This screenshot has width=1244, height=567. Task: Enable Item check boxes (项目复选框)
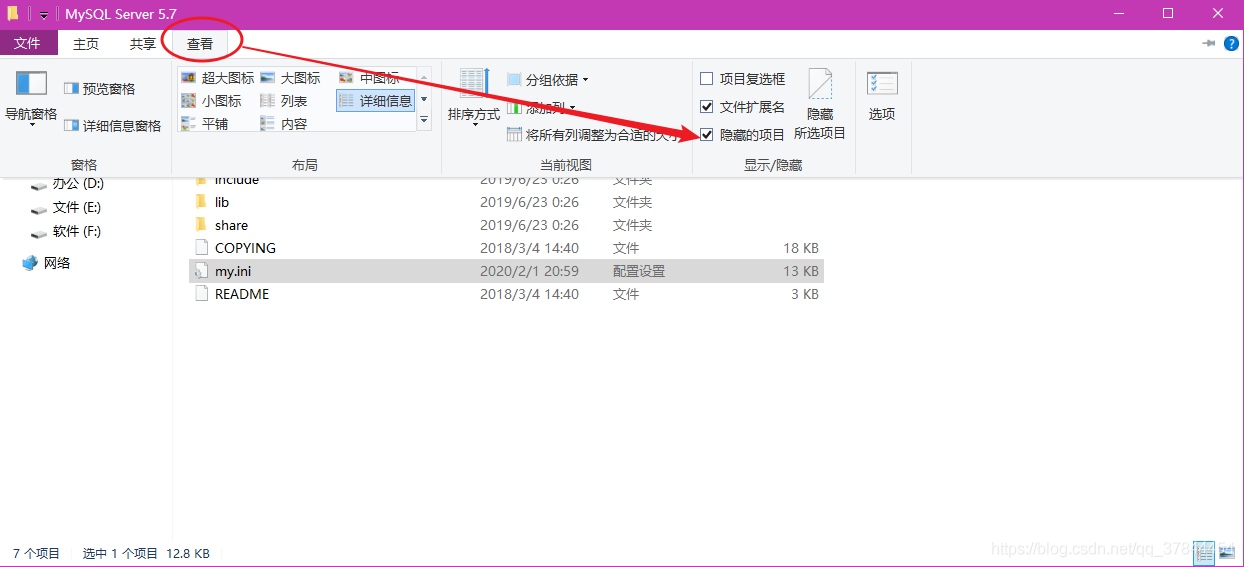point(743,79)
